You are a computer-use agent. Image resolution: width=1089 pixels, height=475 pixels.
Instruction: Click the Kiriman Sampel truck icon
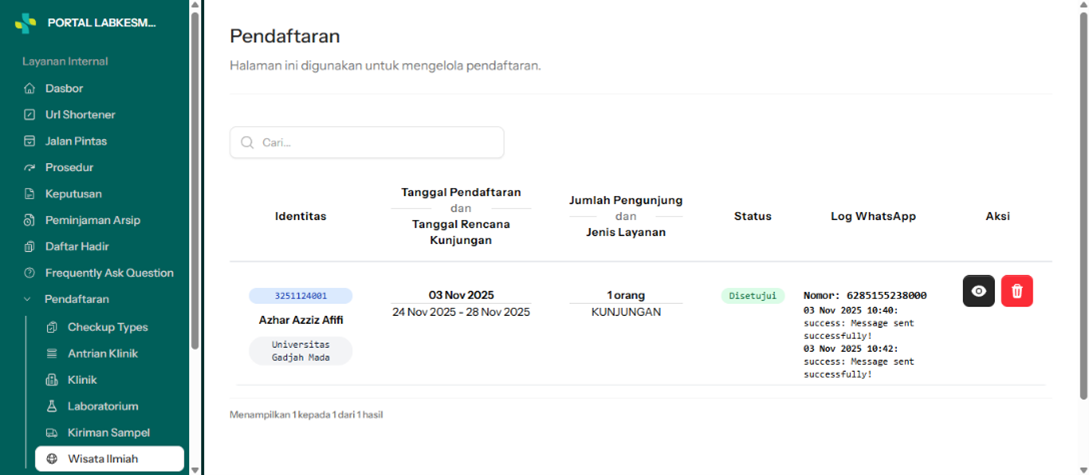click(51, 433)
